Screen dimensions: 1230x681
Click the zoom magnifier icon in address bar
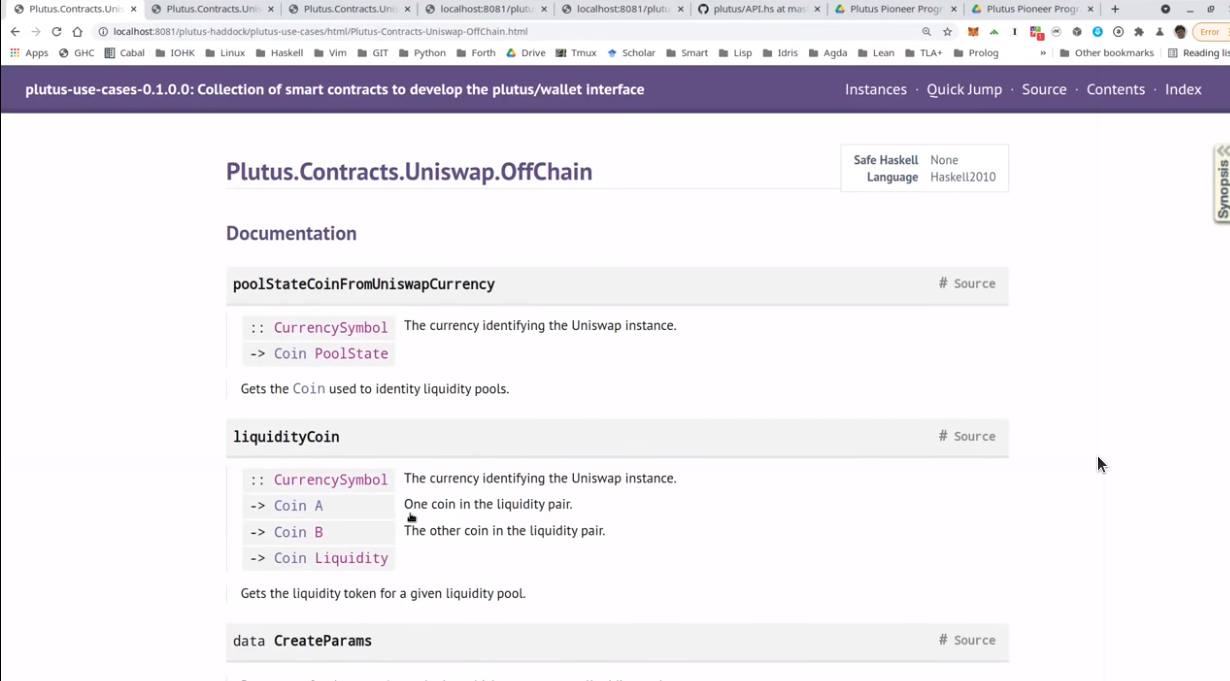926,32
